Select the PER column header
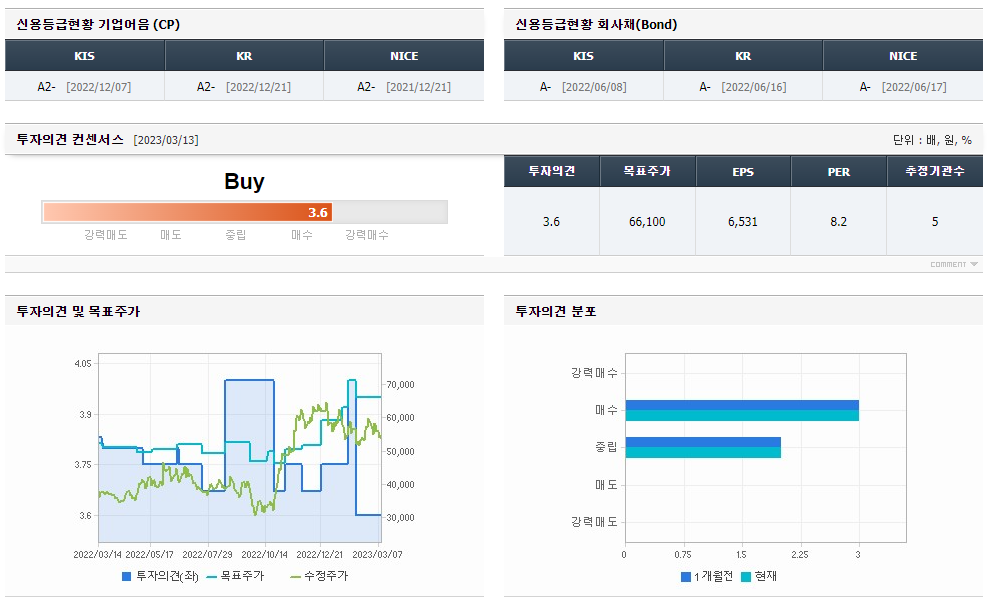Screen dimensions: 987x608 click(x=838, y=171)
